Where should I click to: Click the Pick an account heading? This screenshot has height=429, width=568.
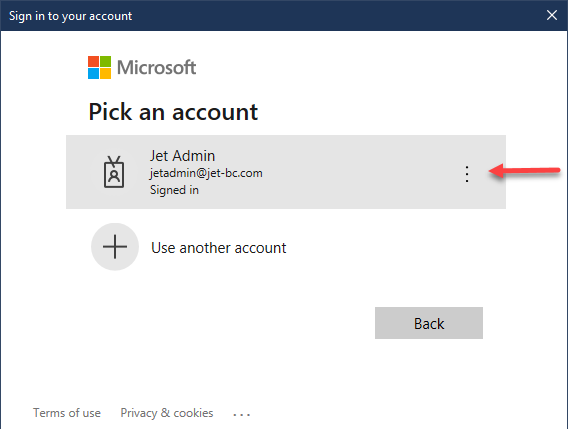[173, 112]
